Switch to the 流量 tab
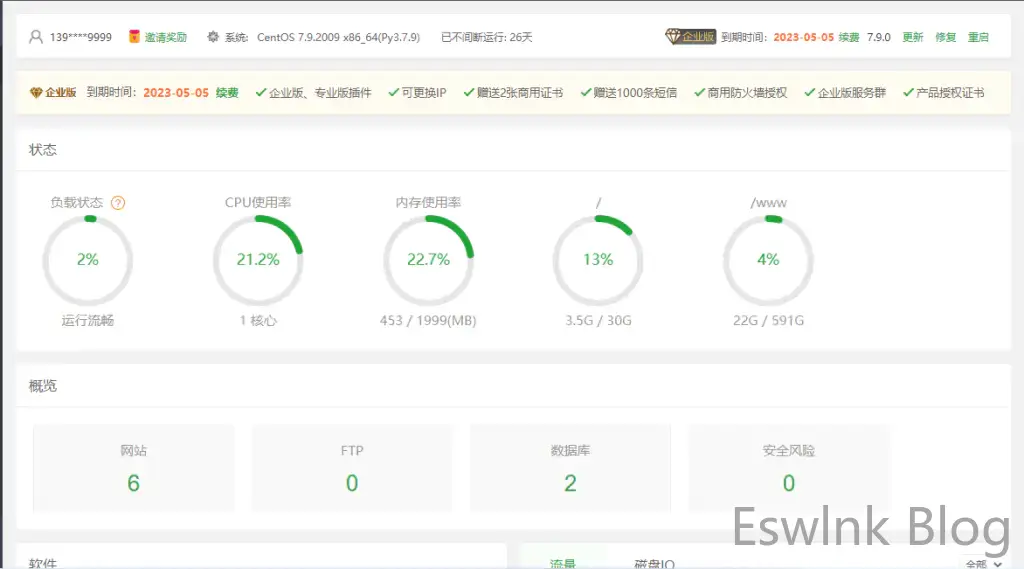The image size is (1024, 569). [x=562, y=563]
